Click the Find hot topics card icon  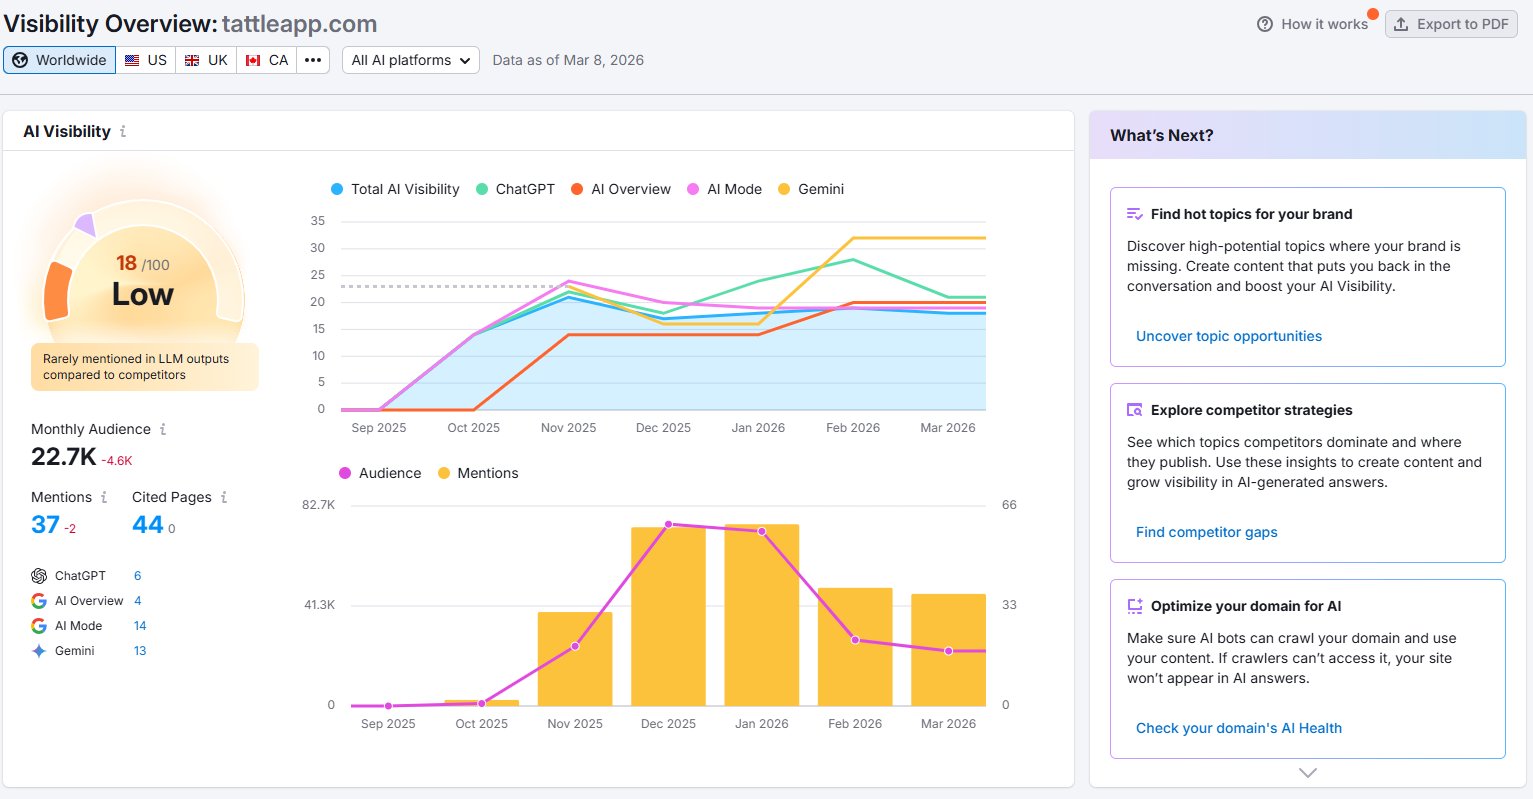tap(1134, 214)
